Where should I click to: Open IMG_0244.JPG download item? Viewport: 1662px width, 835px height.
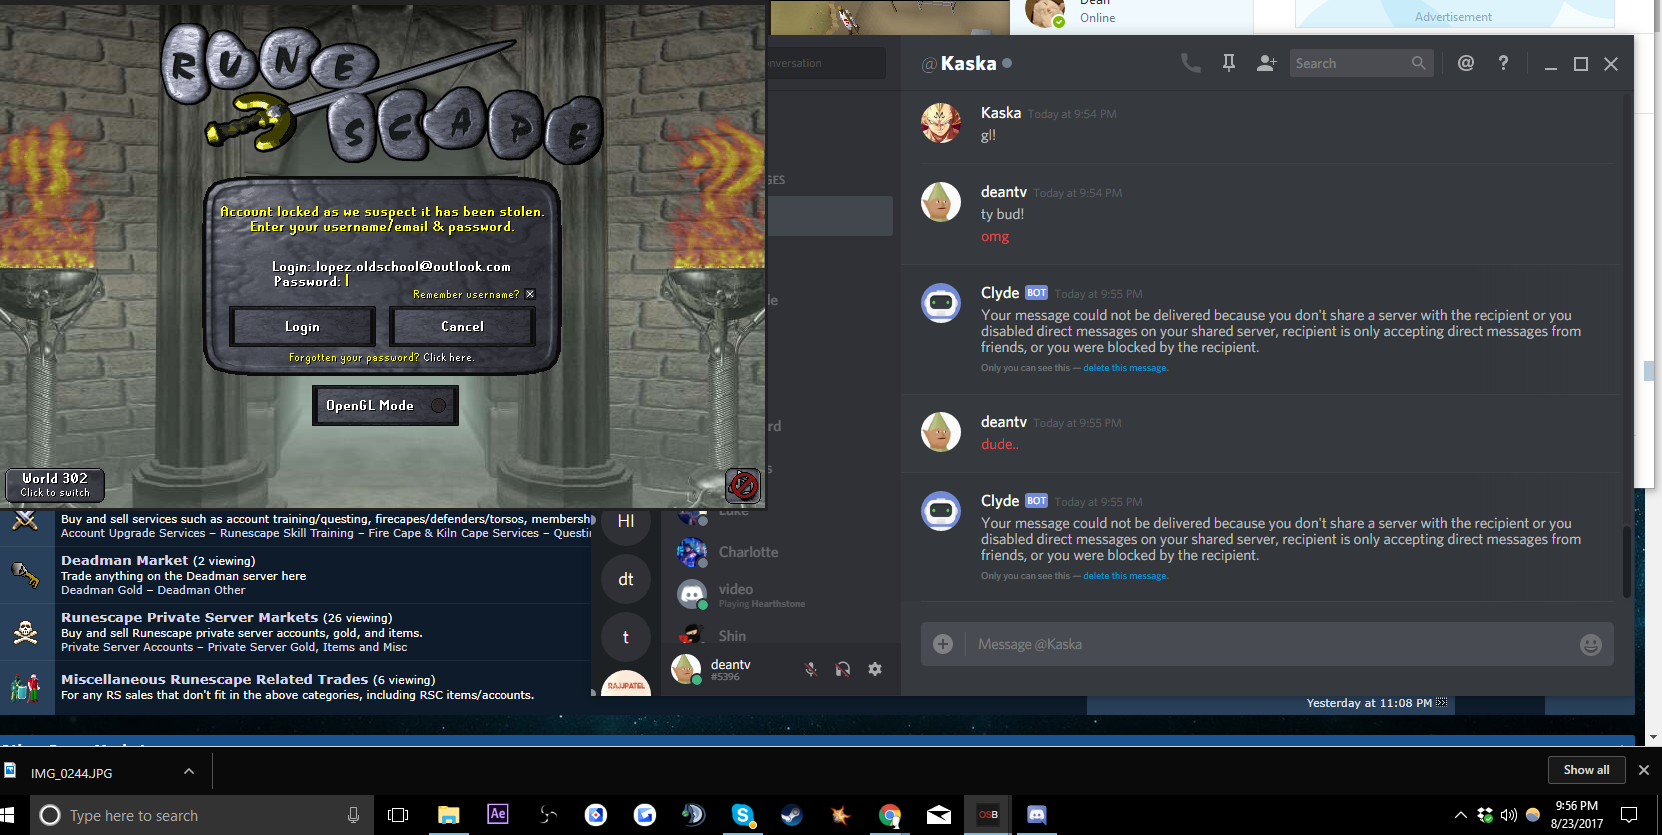(72, 772)
